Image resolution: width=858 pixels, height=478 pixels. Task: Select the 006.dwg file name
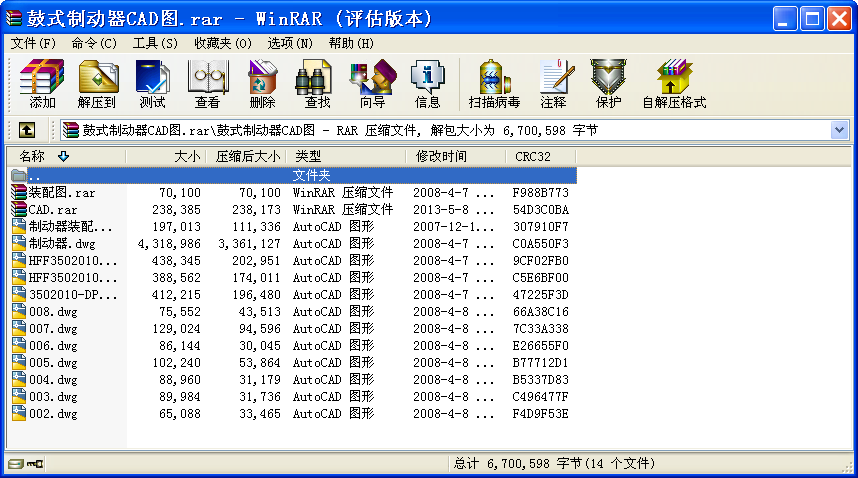(x=53, y=346)
